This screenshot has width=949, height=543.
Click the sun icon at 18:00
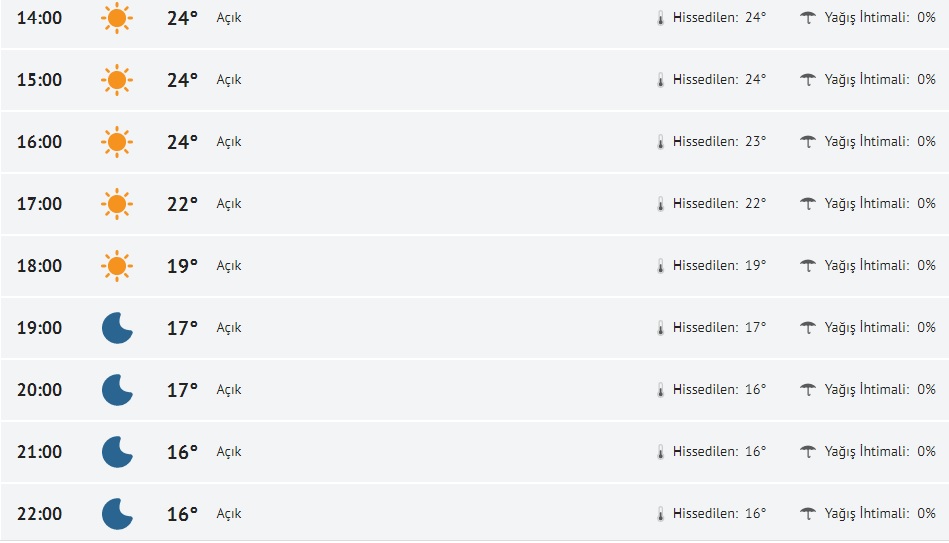[x=117, y=266]
